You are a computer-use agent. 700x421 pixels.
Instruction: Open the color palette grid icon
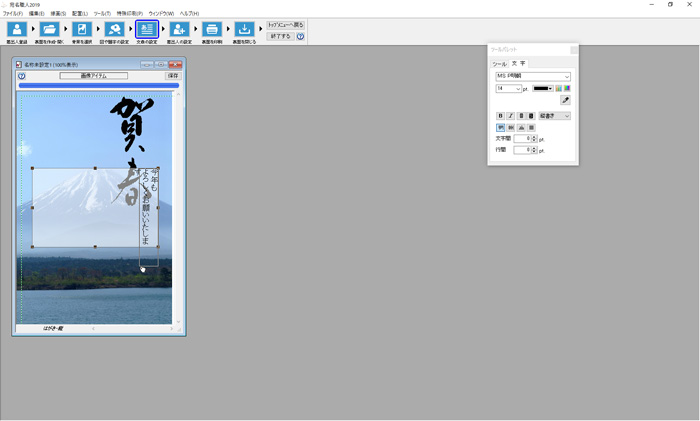[x=558, y=88]
